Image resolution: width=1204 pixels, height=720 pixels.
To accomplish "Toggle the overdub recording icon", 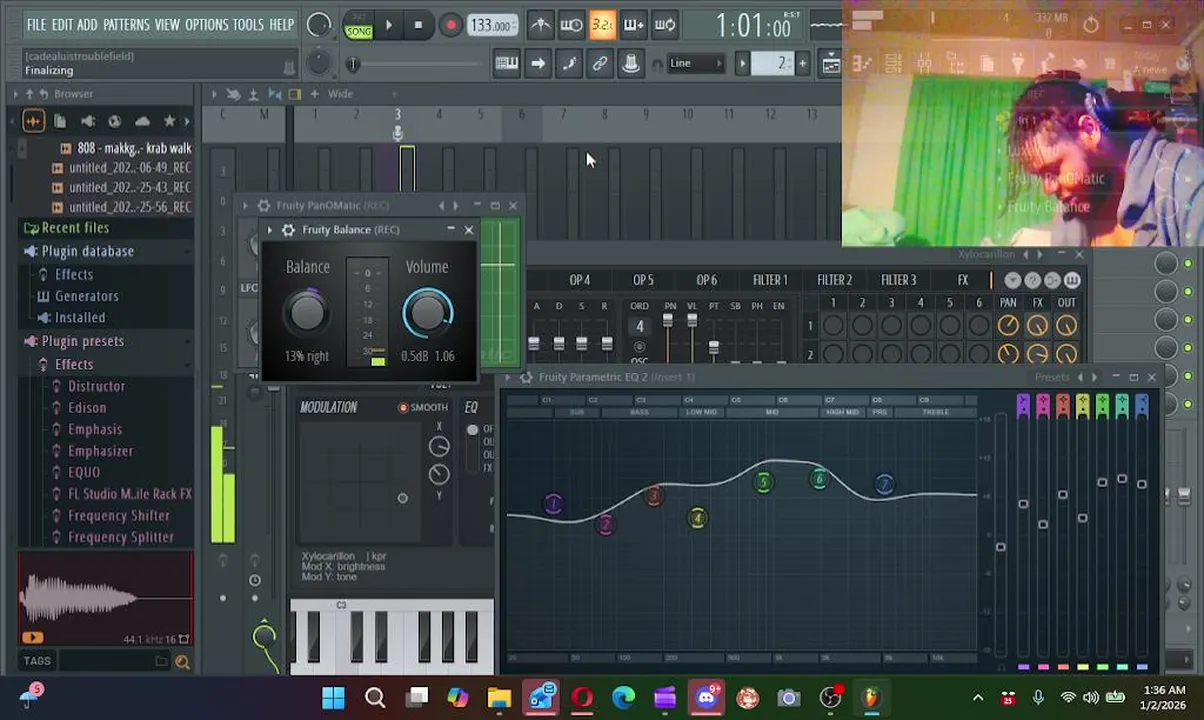I will click(x=633, y=25).
